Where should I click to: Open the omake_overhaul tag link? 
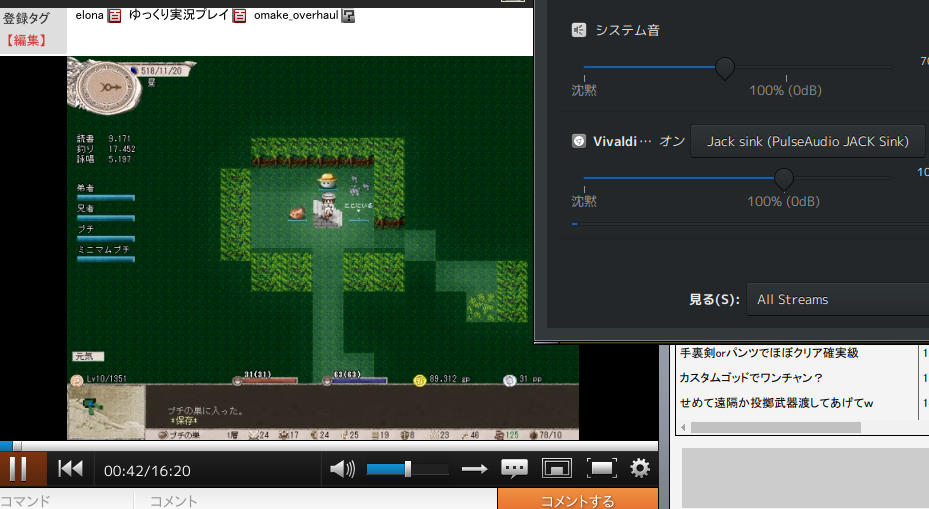(x=296, y=15)
